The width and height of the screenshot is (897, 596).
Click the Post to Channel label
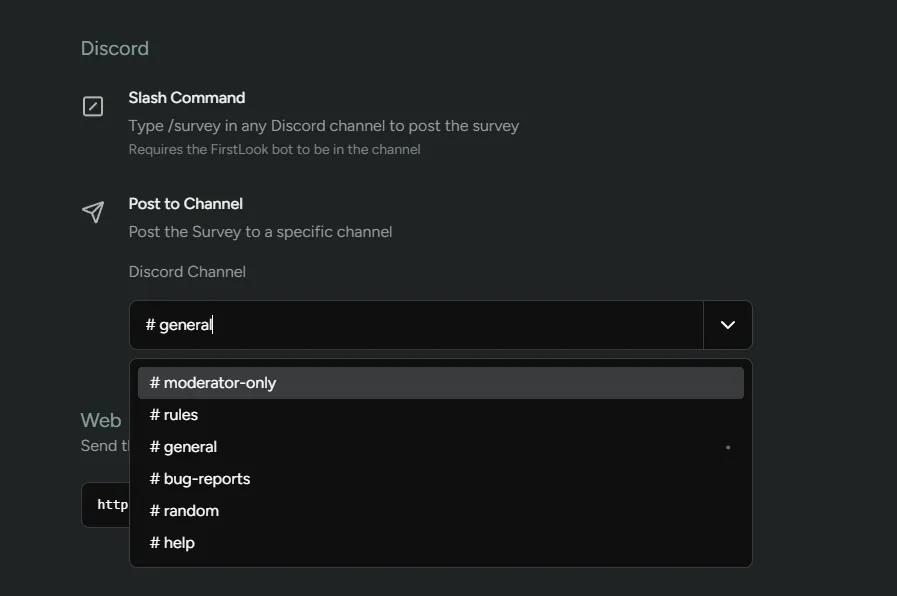[185, 203]
